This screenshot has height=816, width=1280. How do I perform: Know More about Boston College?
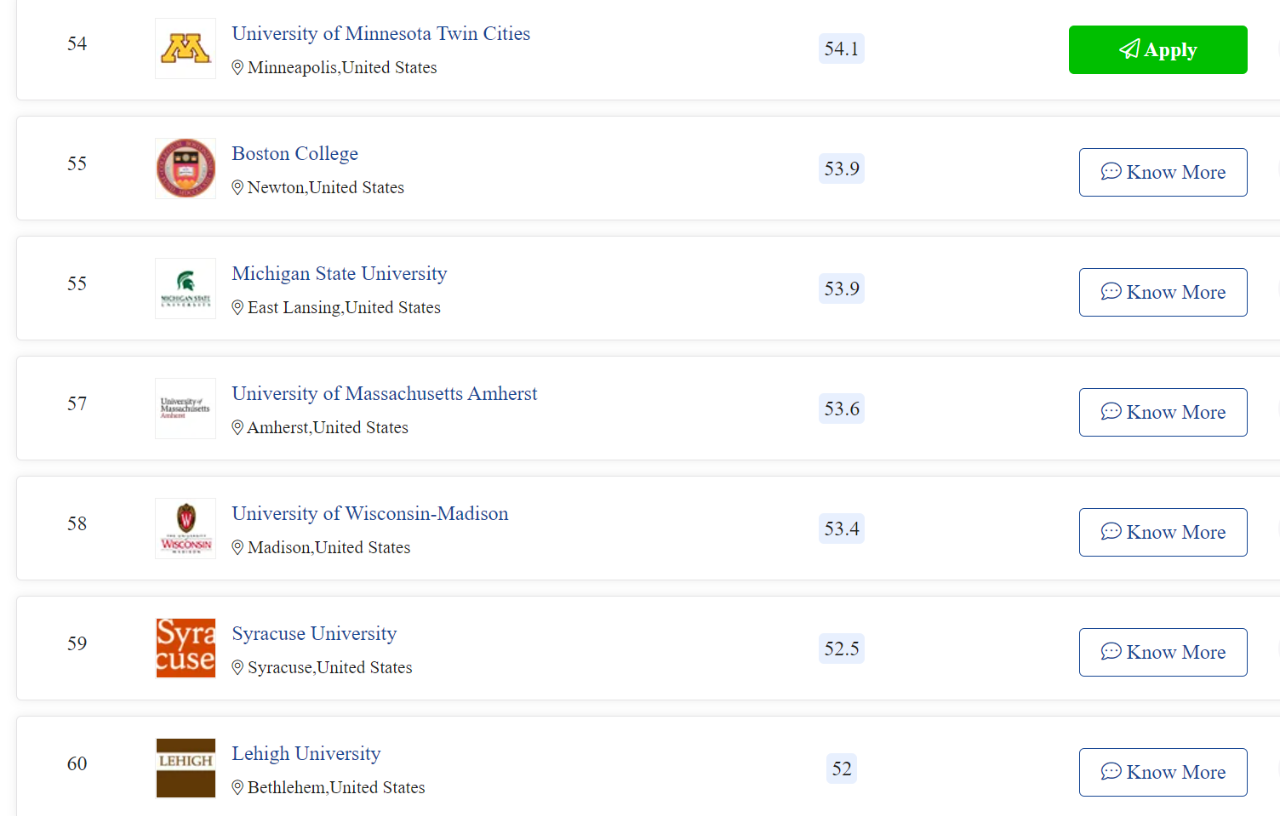click(x=1163, y=172)
